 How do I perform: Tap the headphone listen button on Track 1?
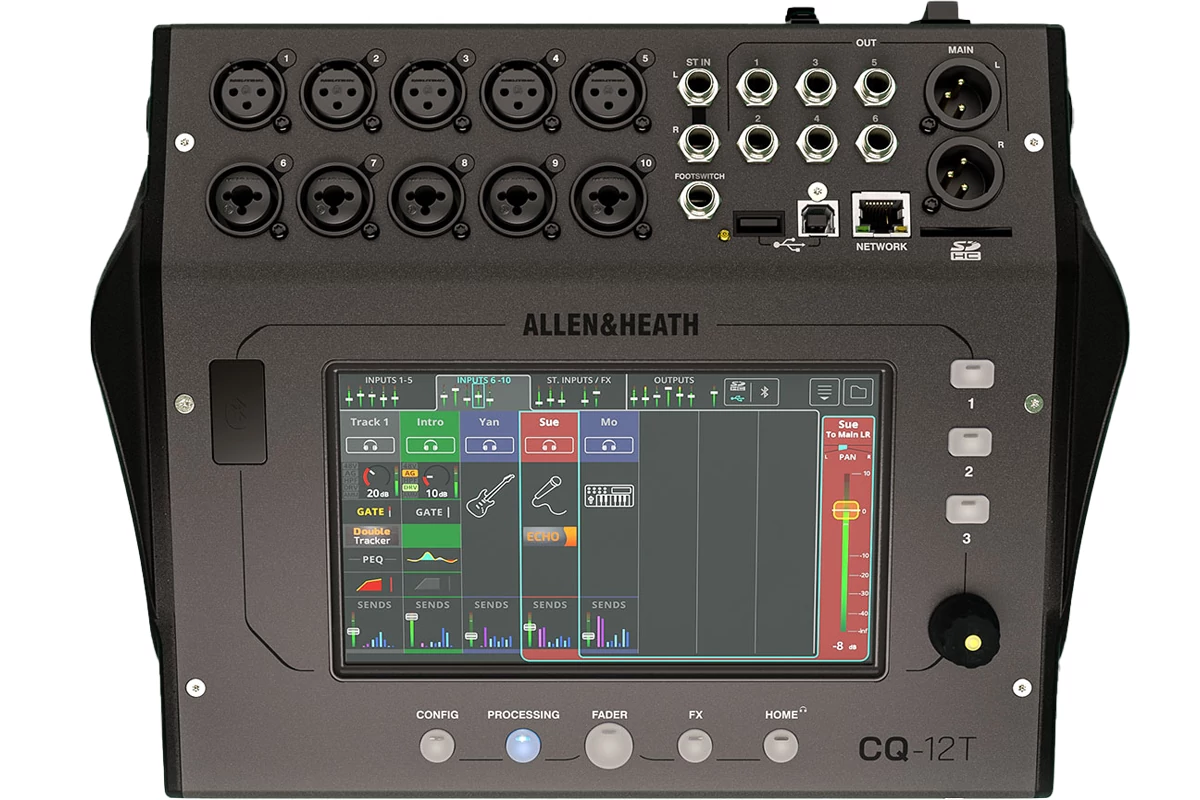371,445
